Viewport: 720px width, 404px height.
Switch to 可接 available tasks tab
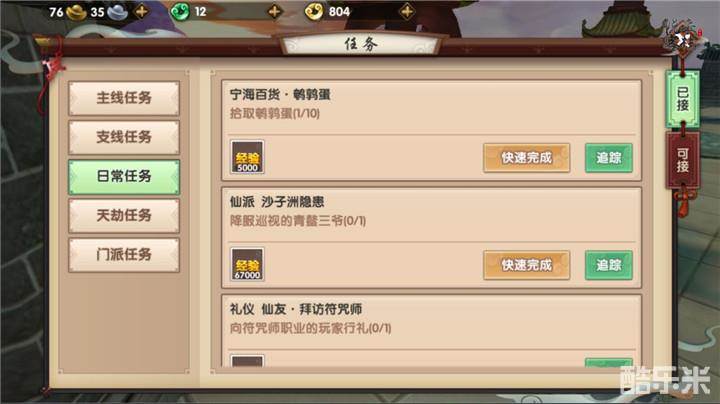click(x=683, y=160)
